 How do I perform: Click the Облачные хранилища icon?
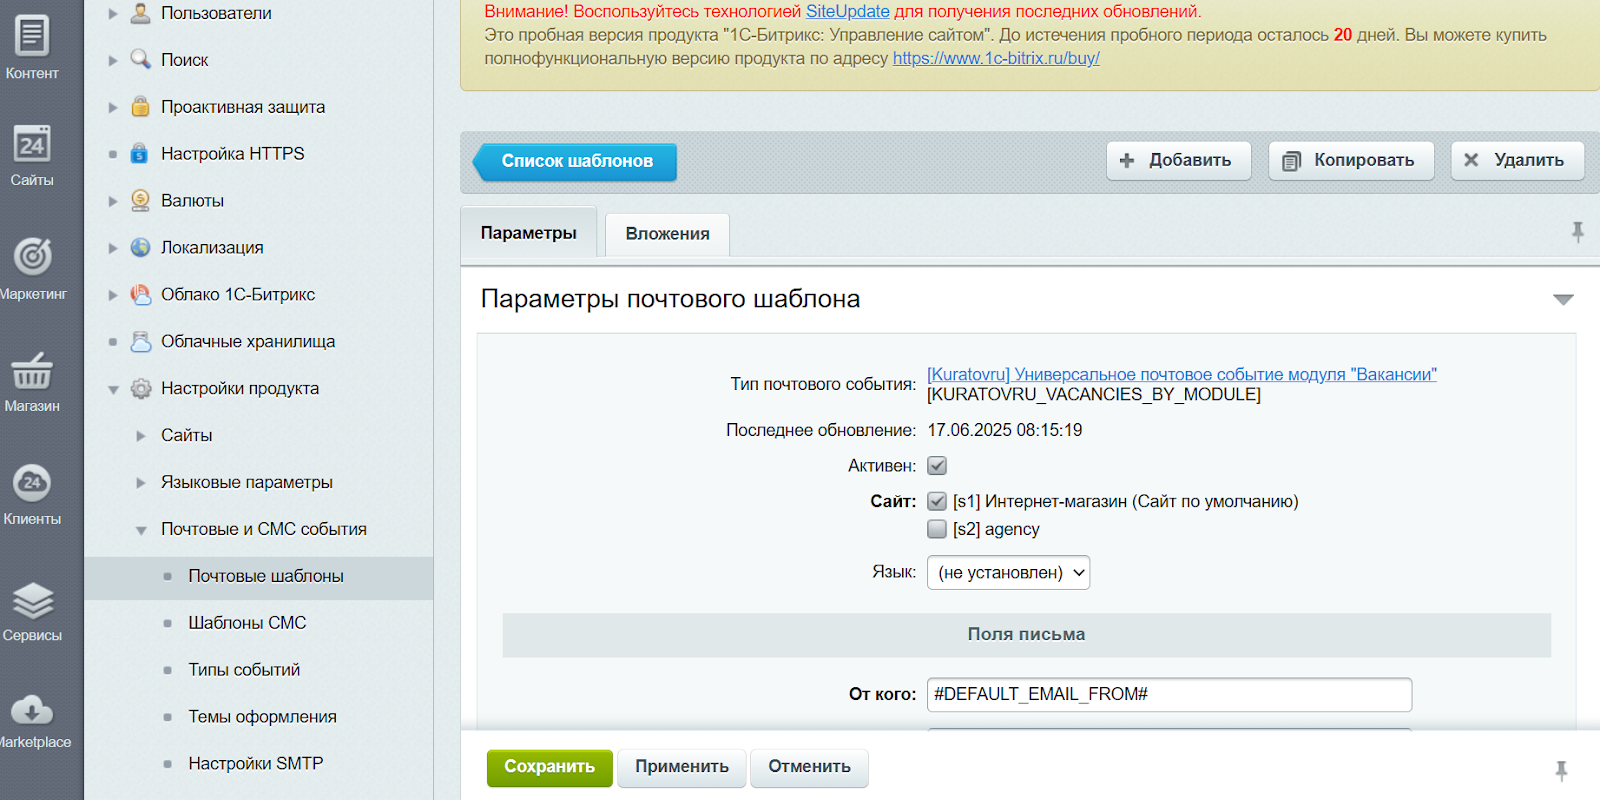coord(141,342)
